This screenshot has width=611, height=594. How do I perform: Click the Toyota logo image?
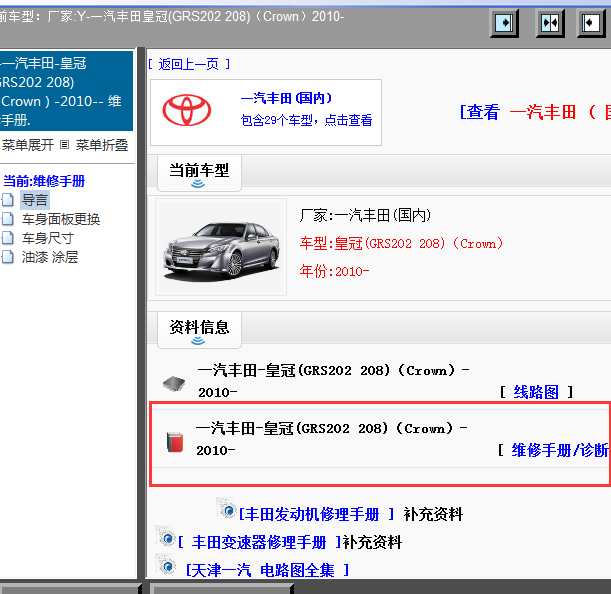click(187, 110)
